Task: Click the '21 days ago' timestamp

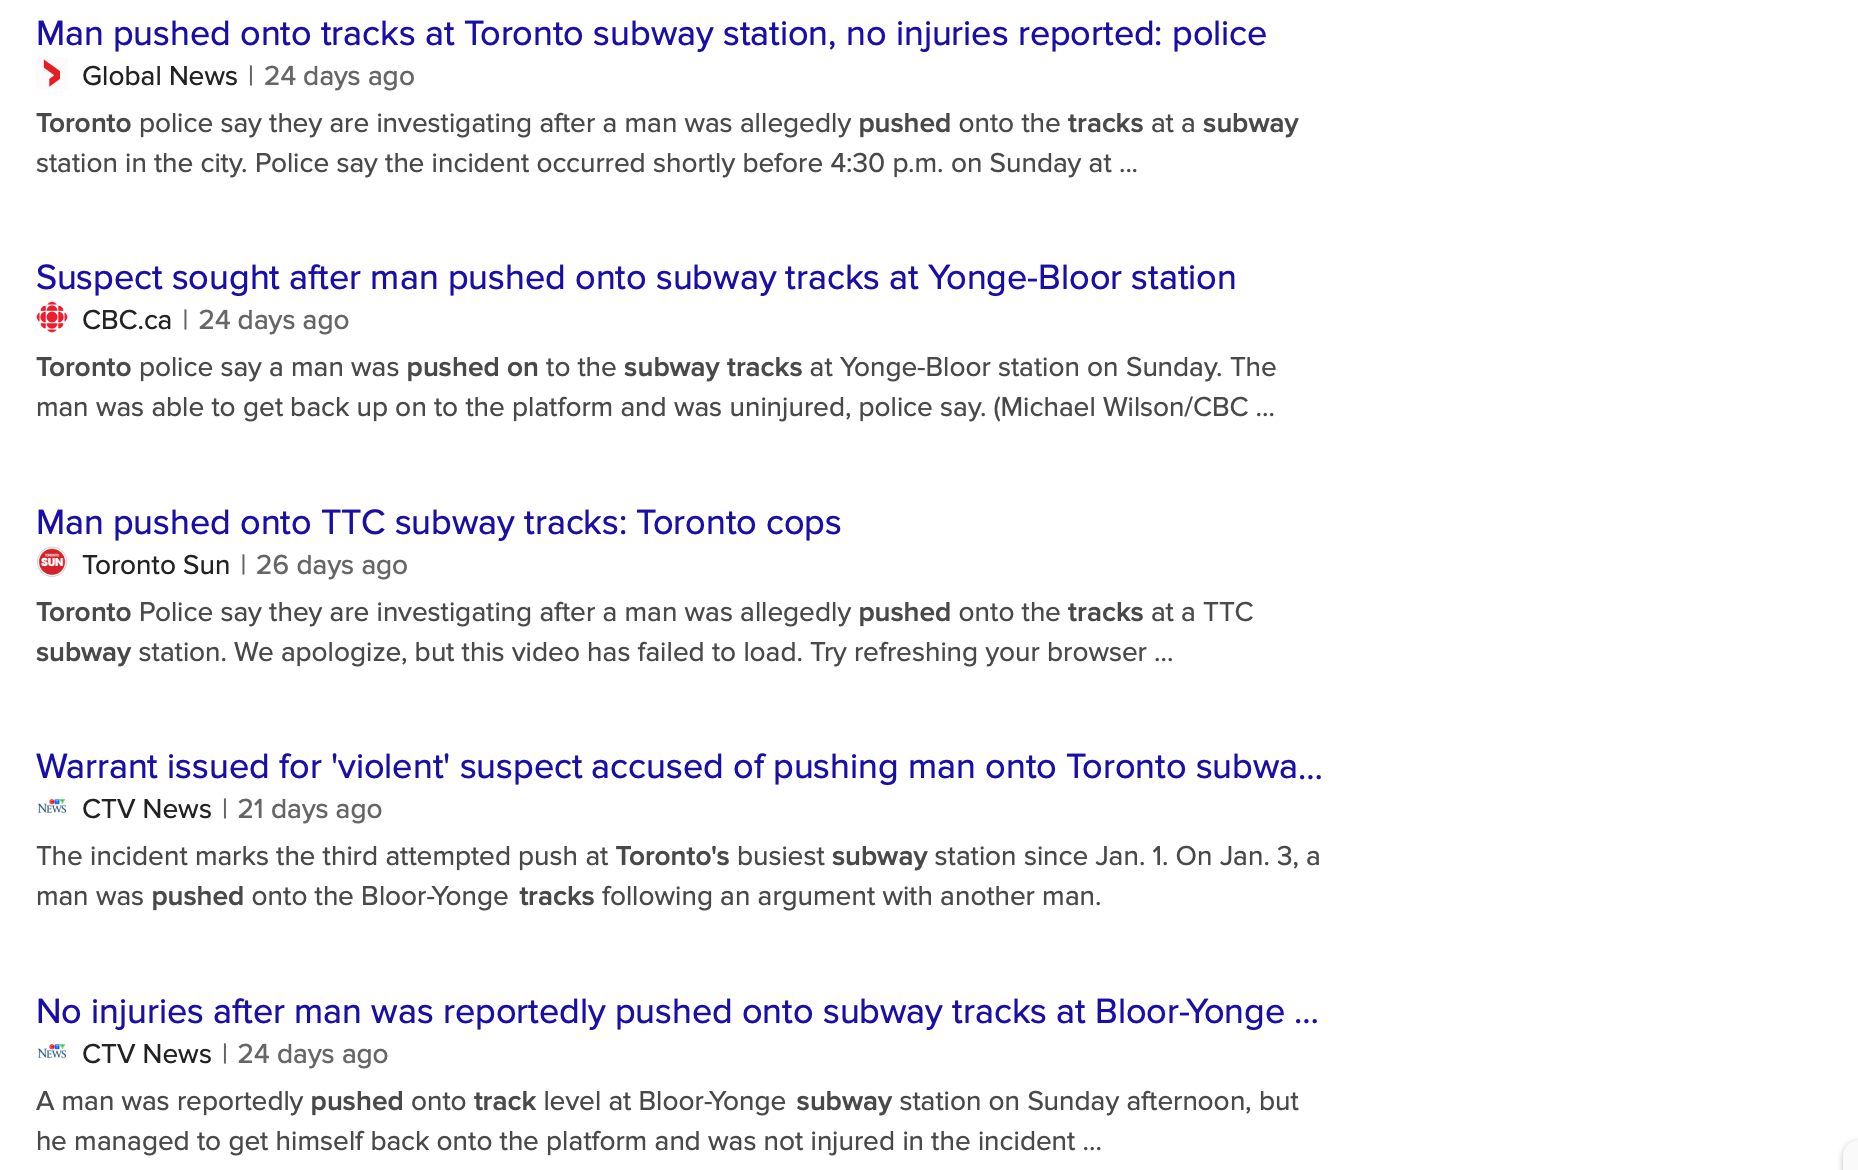Action: tap(310, 809)
